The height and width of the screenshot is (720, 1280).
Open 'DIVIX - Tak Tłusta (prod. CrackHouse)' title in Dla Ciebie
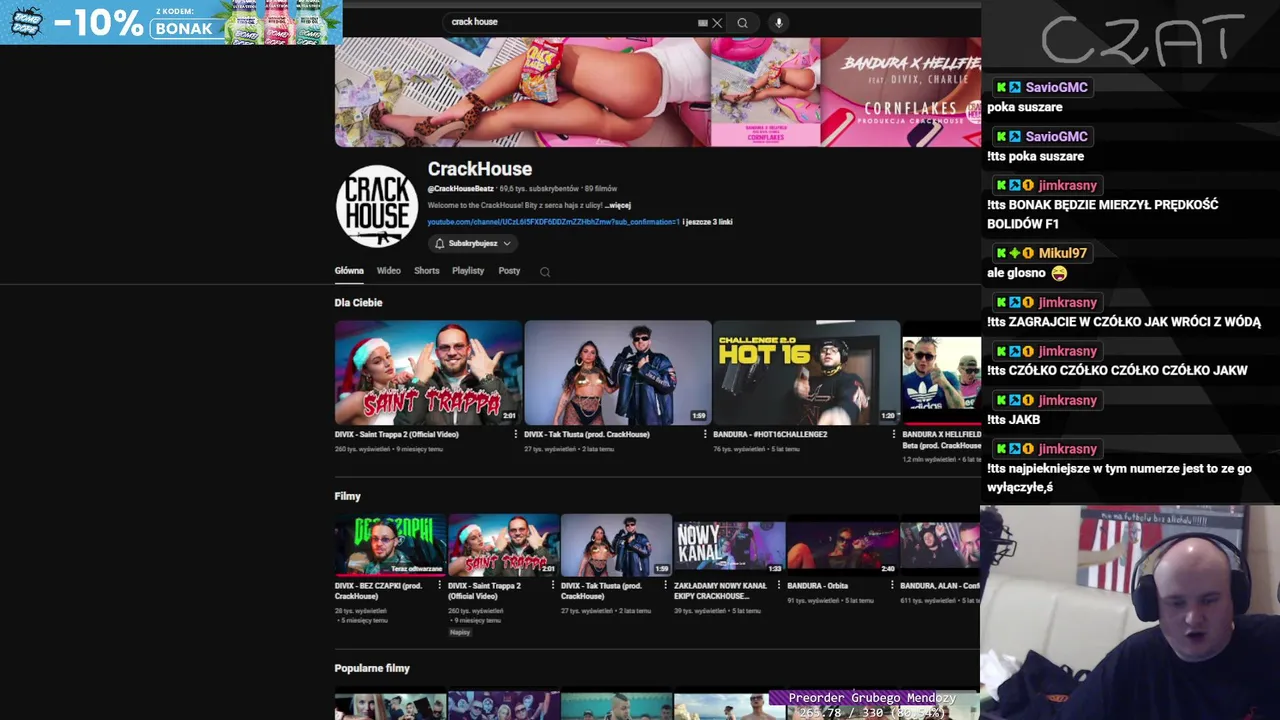(587, 435)
